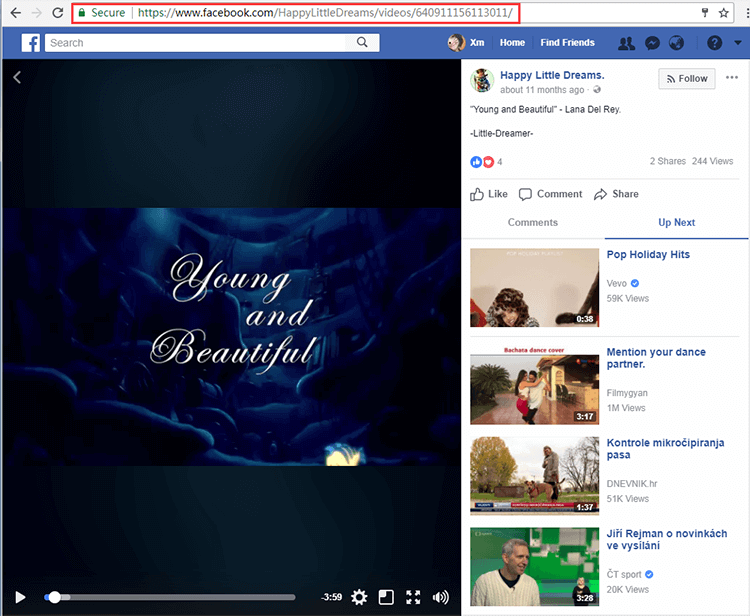Open video quality settings gear
The image size is (750, 616).
[x=359, y=597]
